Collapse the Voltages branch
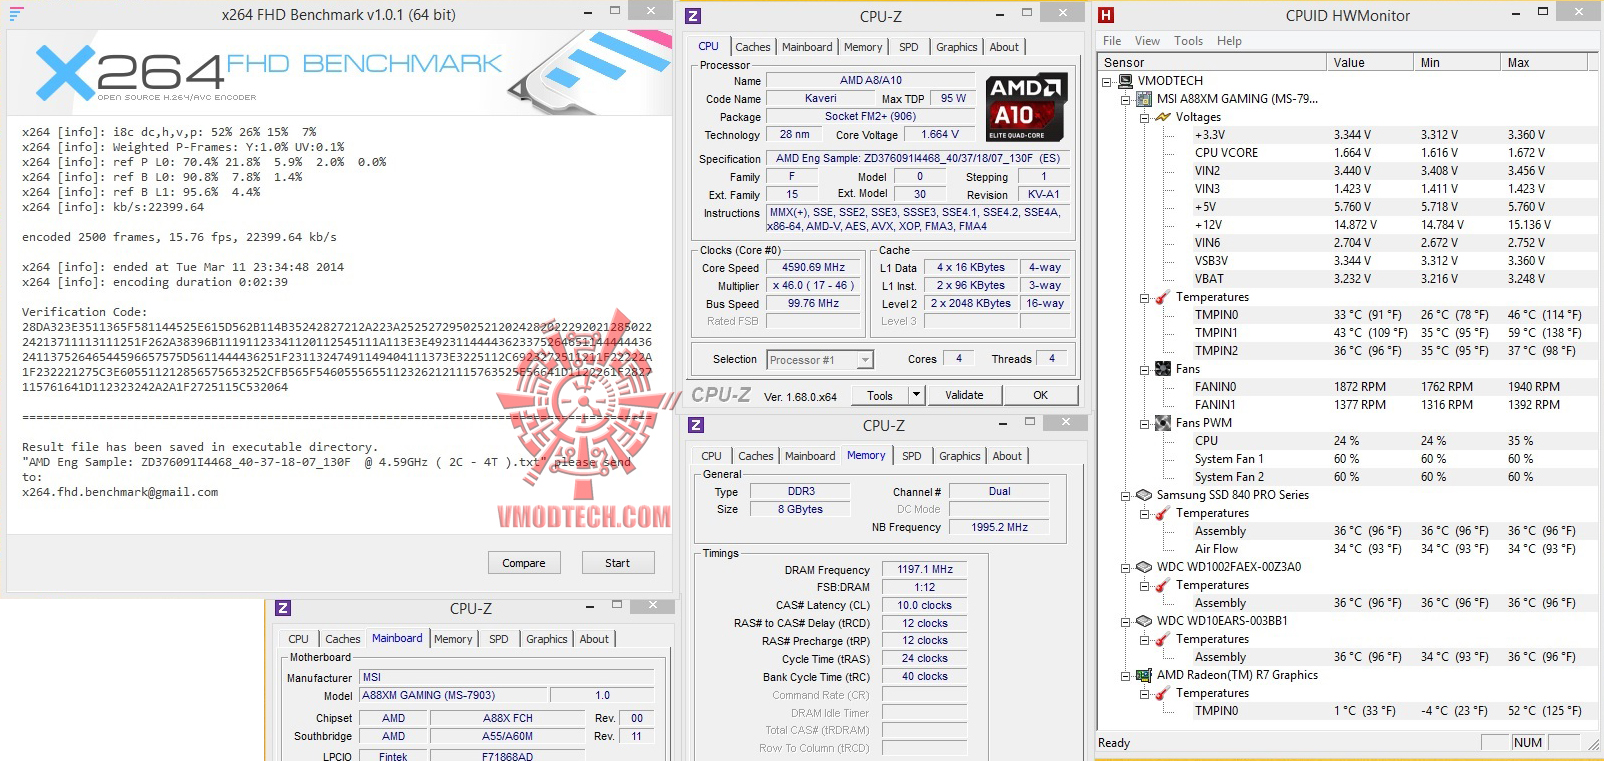The image size is (1604, 761). (1144, 117)
